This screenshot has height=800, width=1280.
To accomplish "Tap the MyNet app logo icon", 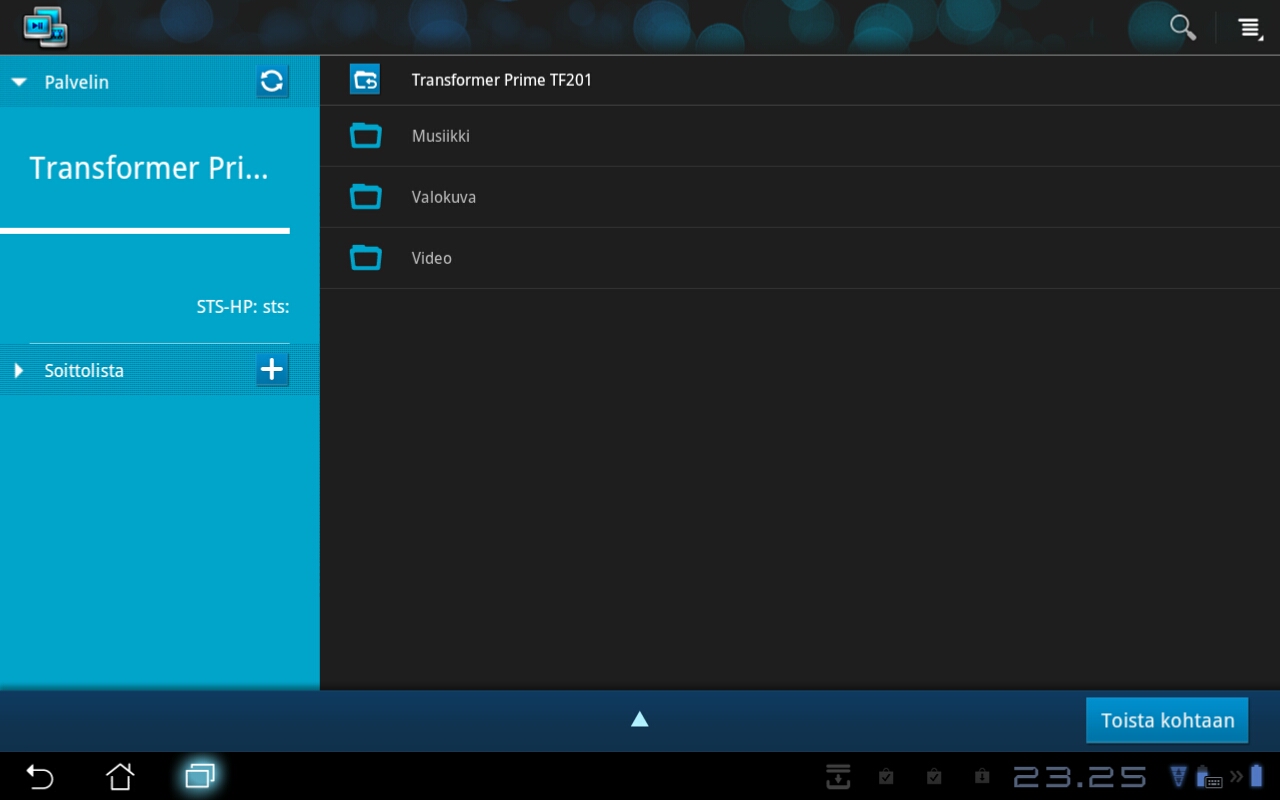I will coord(45,27).
